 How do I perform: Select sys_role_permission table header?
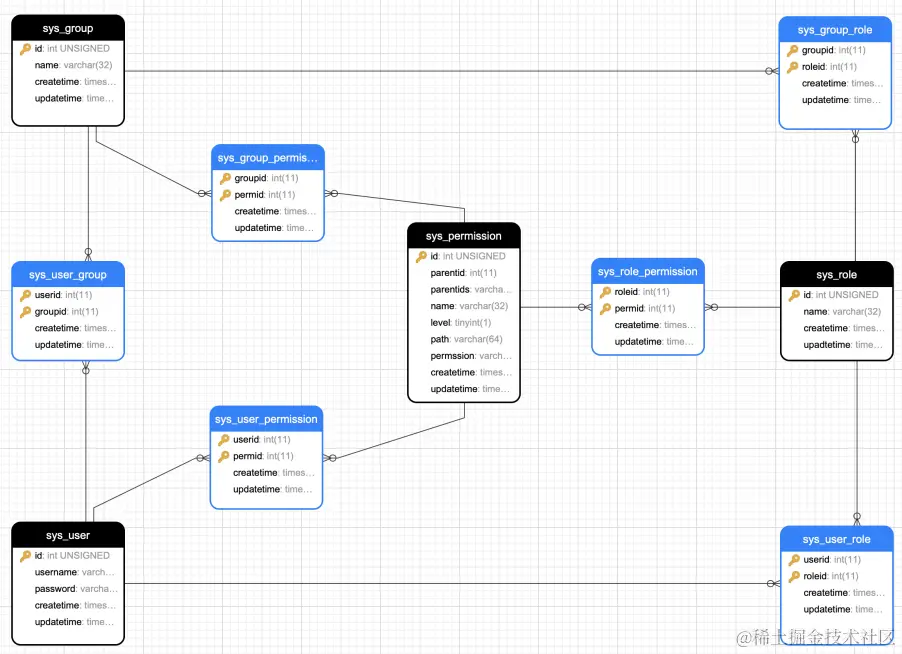pos(648,271)
